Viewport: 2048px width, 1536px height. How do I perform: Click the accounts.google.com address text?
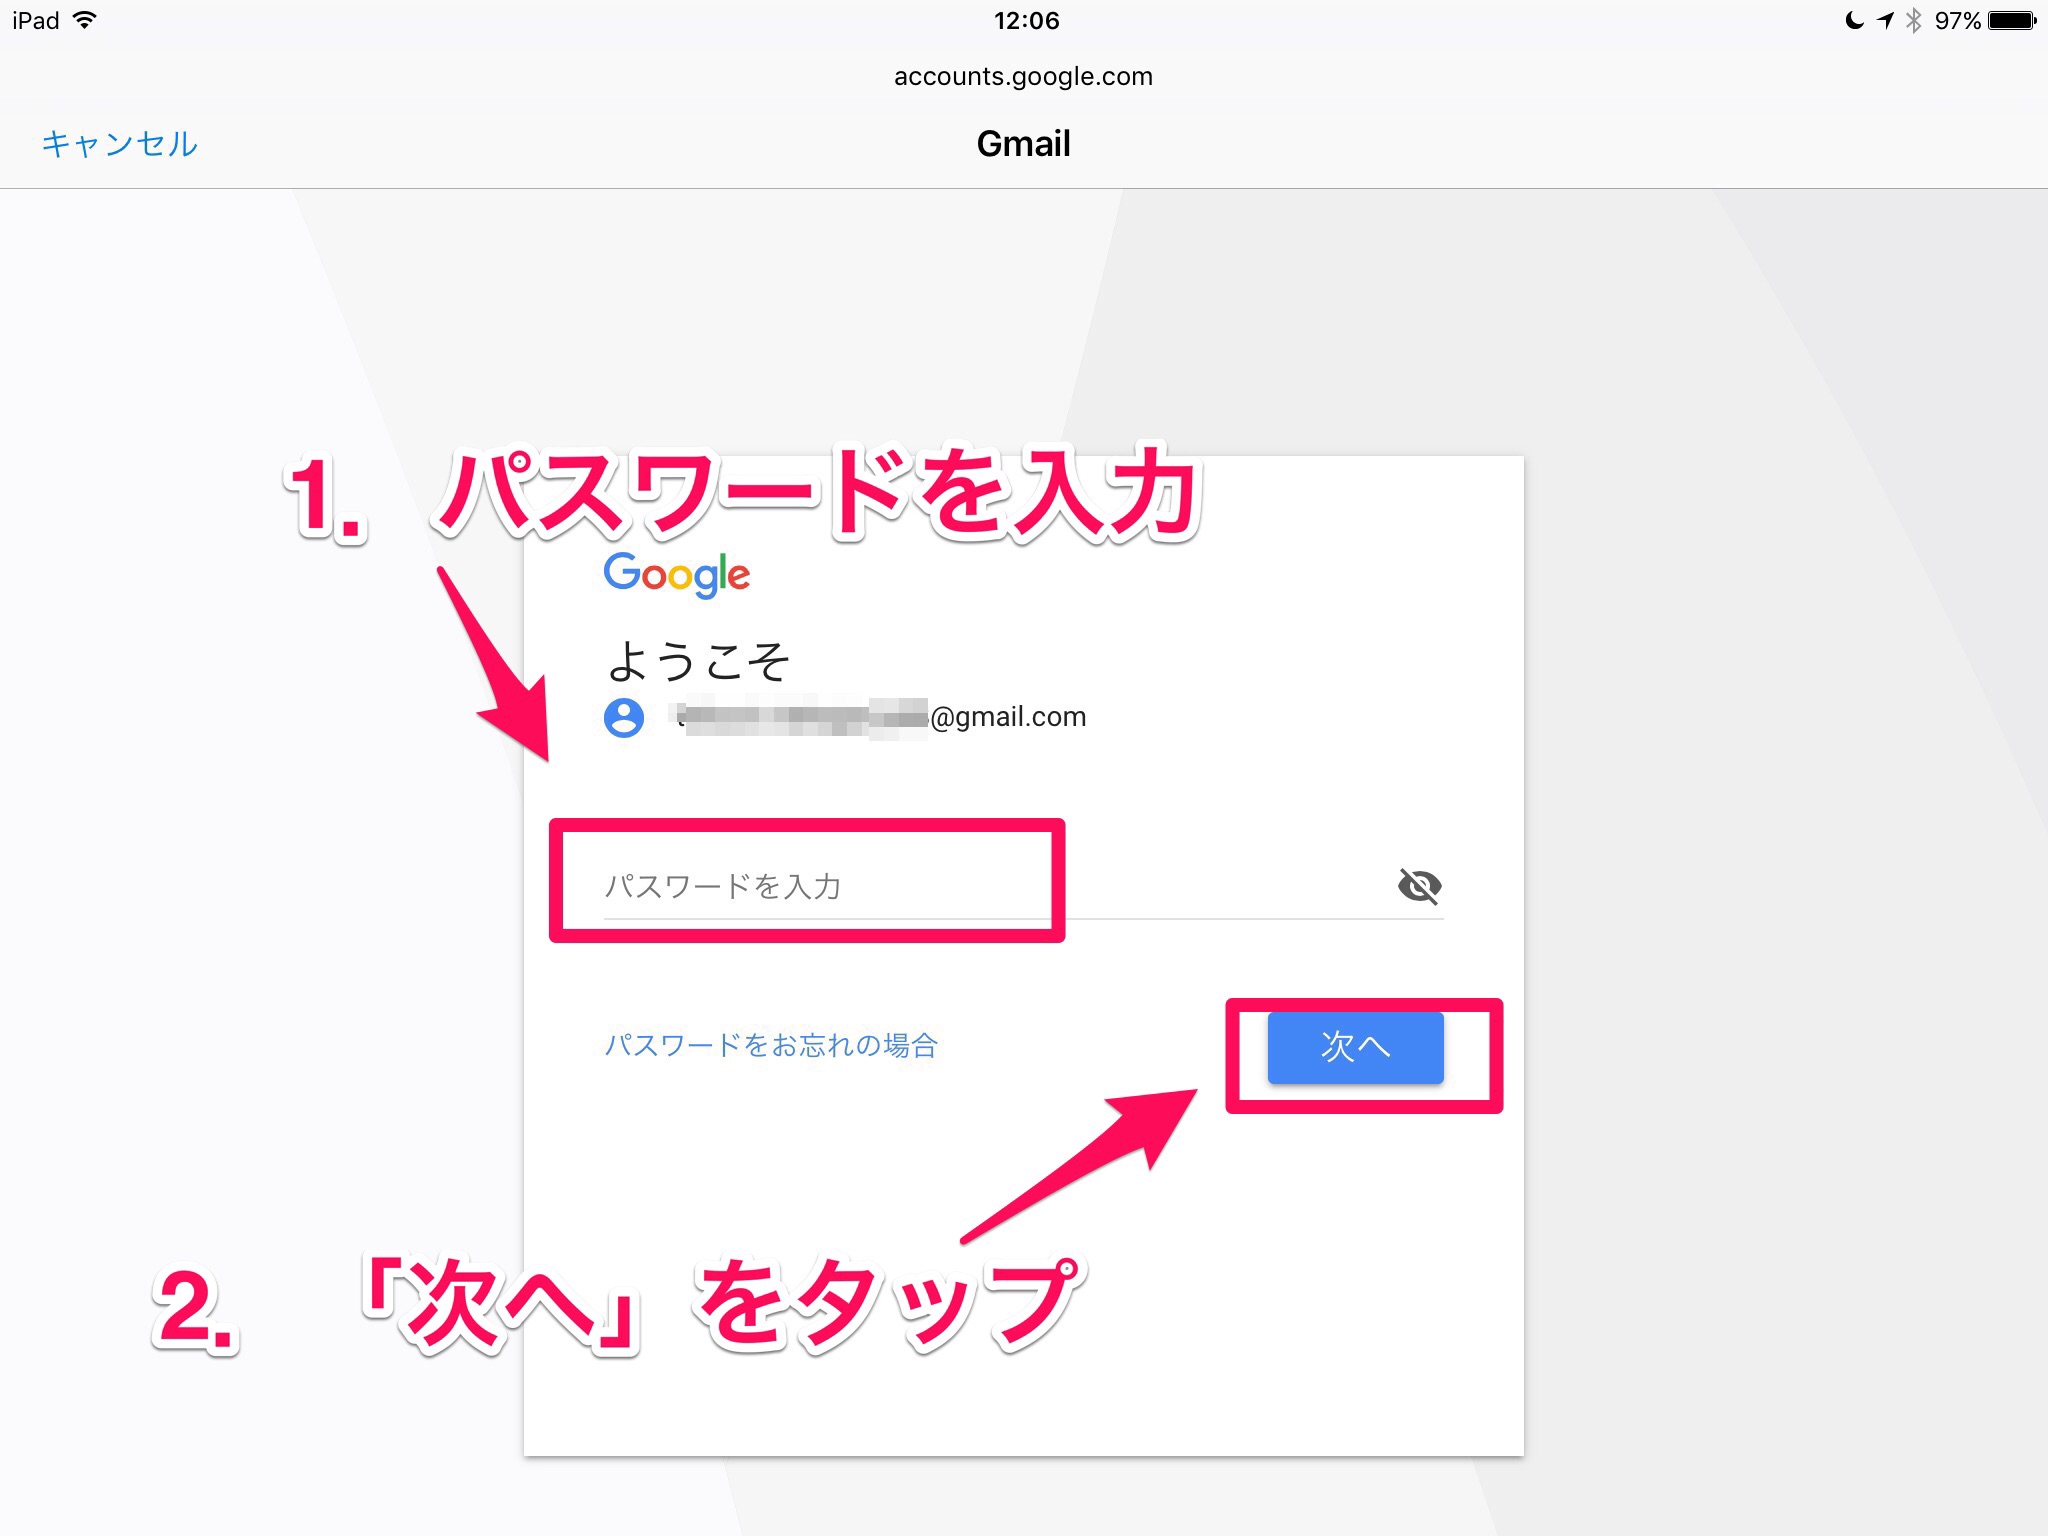tap(1023, 77)
